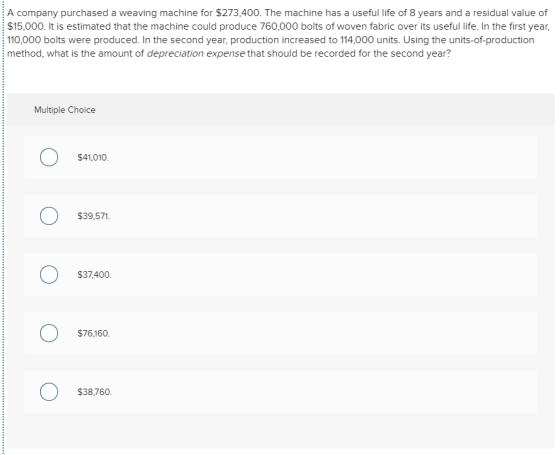This screenshot has height=455, width=560.
Task: Click the $76,160 answer text
Action: pyautogui.click(x=94, y=333)
